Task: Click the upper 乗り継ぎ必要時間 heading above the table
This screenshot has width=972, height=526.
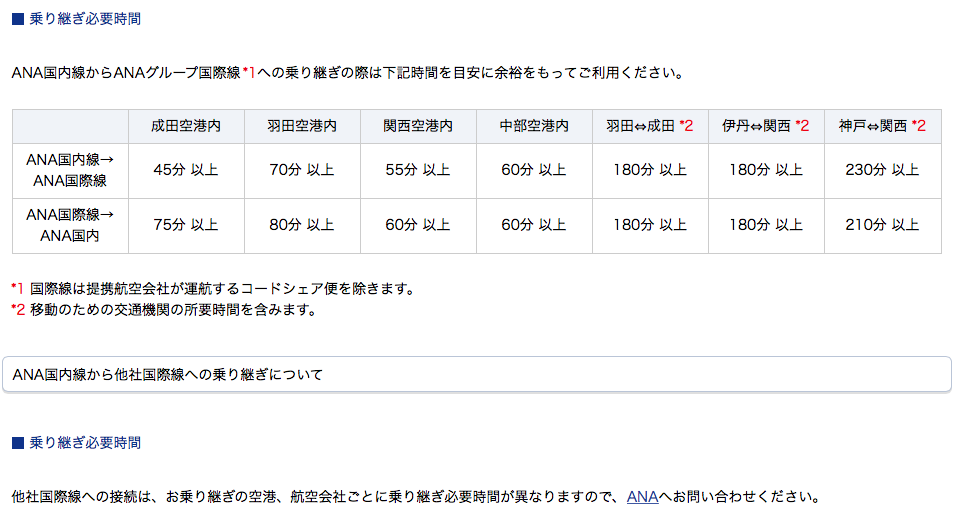Action: click(85, 19)
